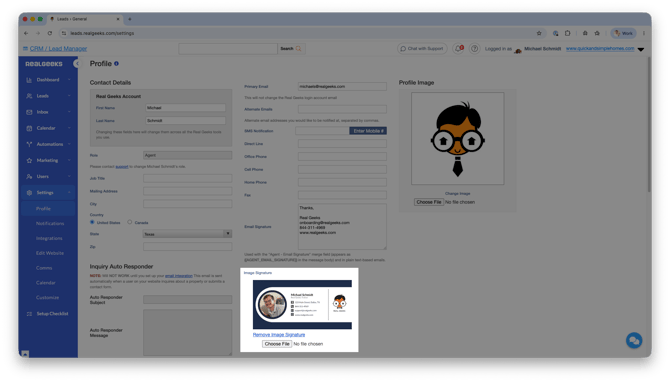Click the browser back arrow

click(26, 33)
